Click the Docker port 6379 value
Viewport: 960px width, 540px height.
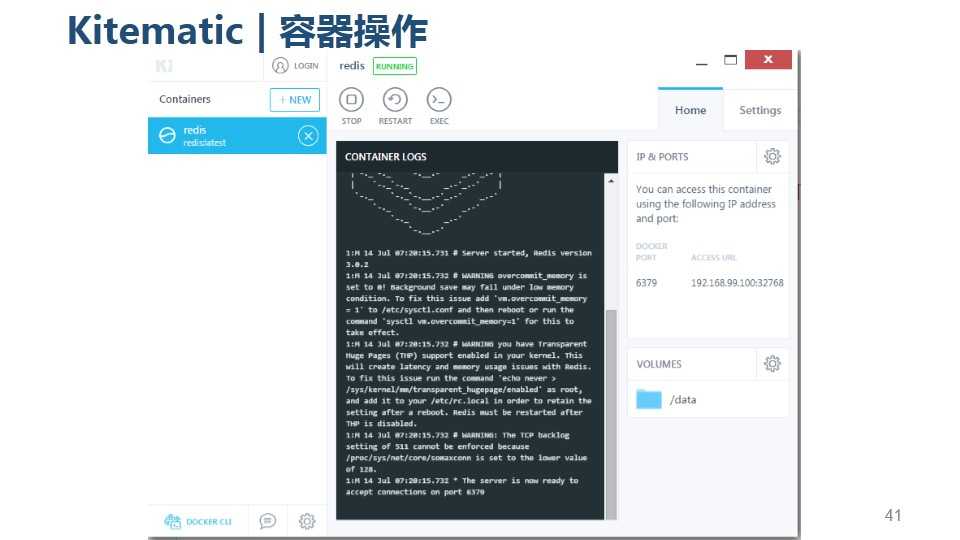(x=646, y=283)
